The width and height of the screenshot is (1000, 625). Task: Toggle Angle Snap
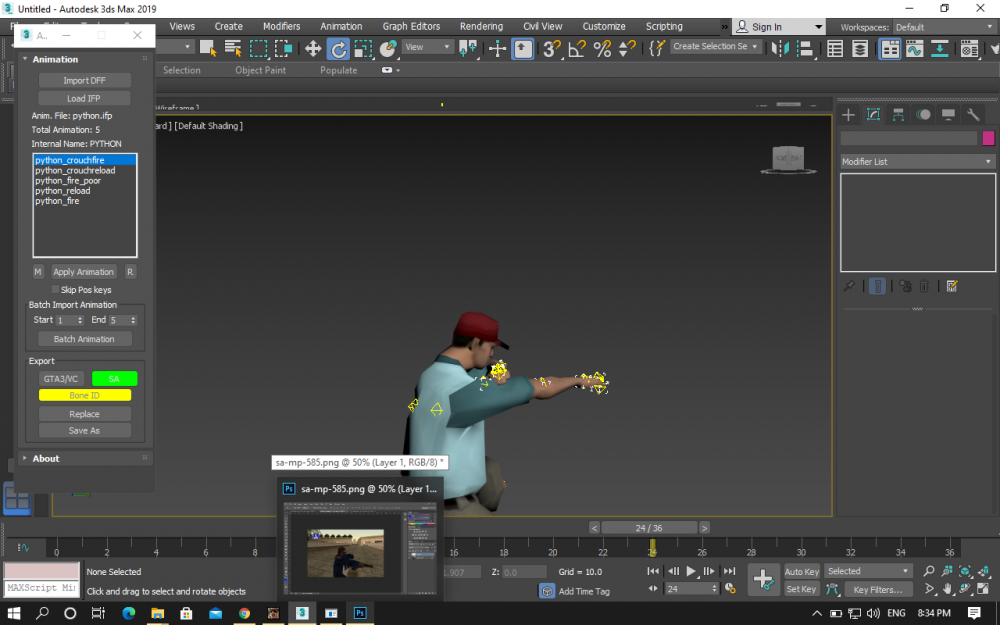577,48
